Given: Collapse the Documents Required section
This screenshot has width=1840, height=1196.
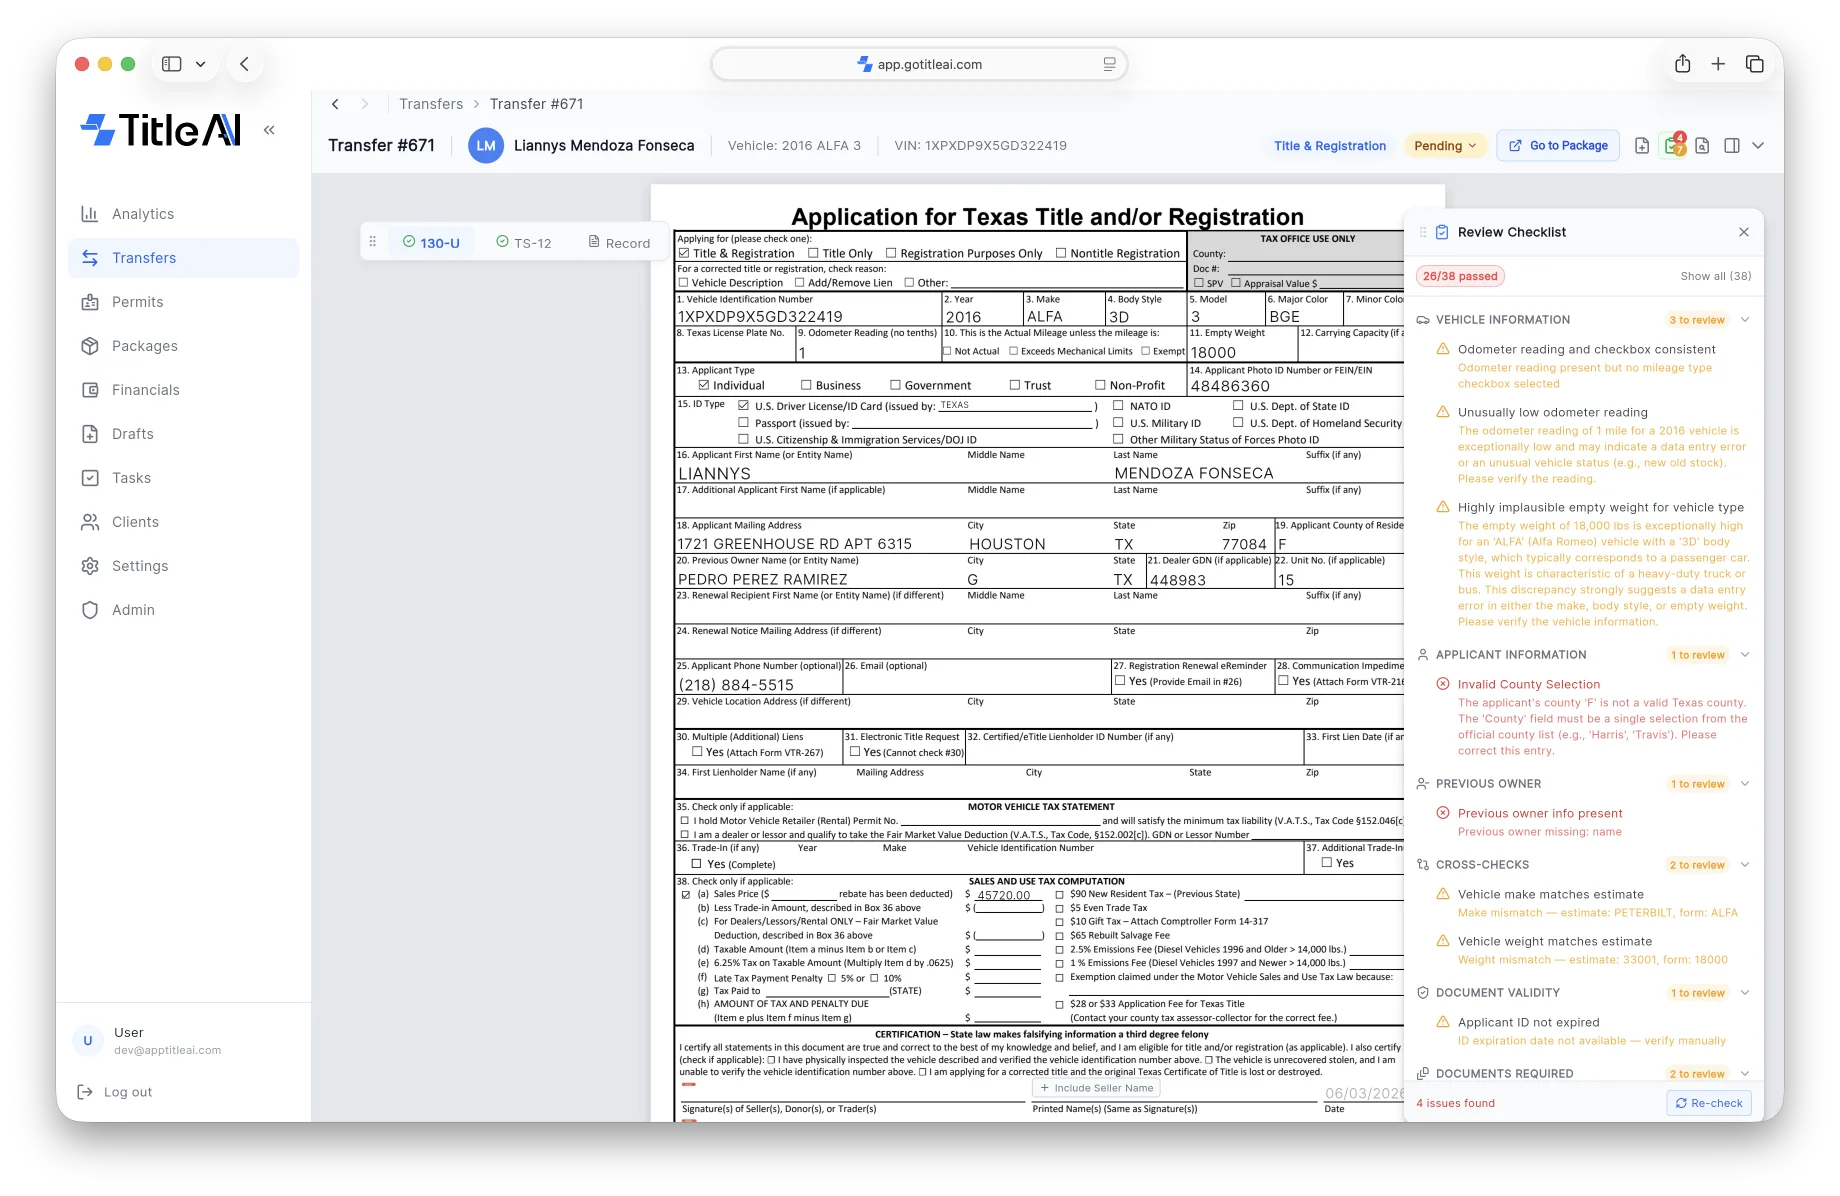Looking at the screenshot, I should click(x=1745, y=1074).
